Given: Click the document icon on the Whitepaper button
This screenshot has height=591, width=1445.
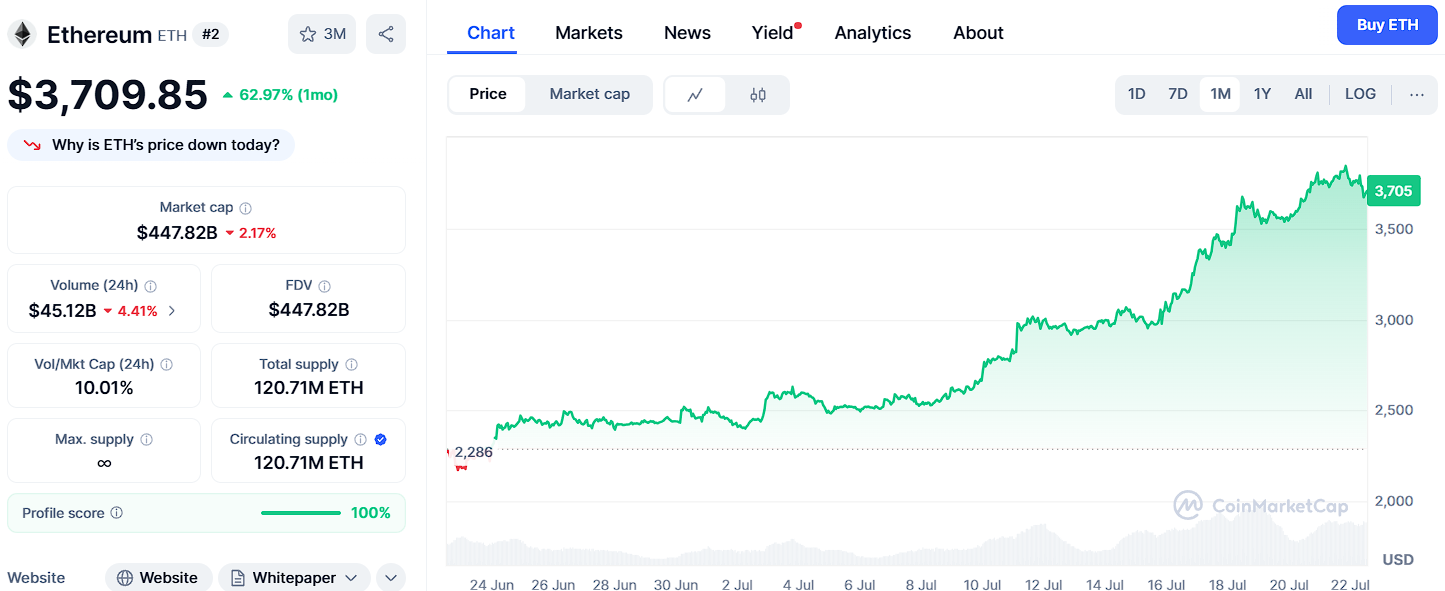Looking at the screenshot, I should pos(238,578).
